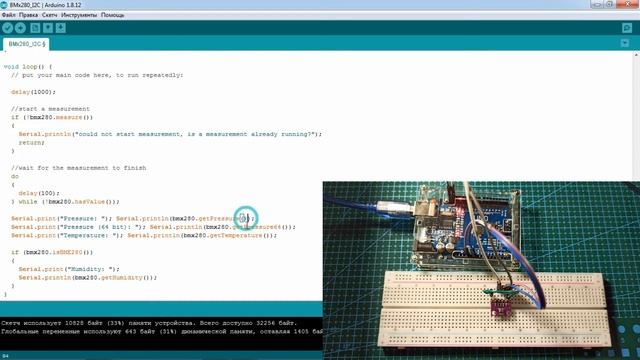Click the 'delay(1000);' code line
Image resolution: width=640 pixels, height=360 pixels.
[x=33, y=92]
